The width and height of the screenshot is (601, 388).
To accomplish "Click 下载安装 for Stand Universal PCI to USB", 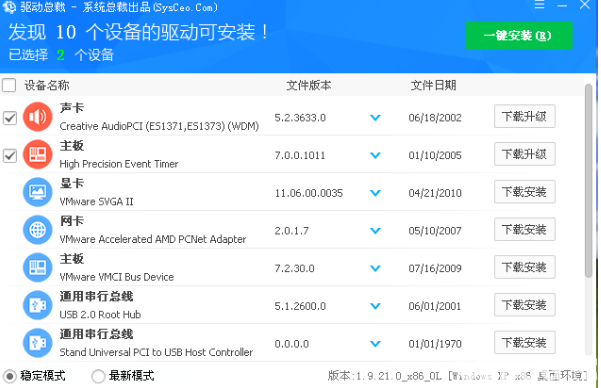I will click(524, 342).
